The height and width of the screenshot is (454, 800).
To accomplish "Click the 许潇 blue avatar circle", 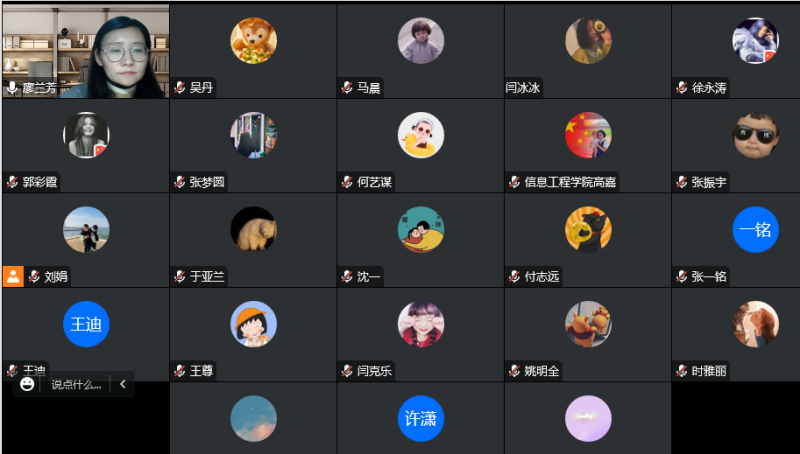I will (x=421, y=418).
